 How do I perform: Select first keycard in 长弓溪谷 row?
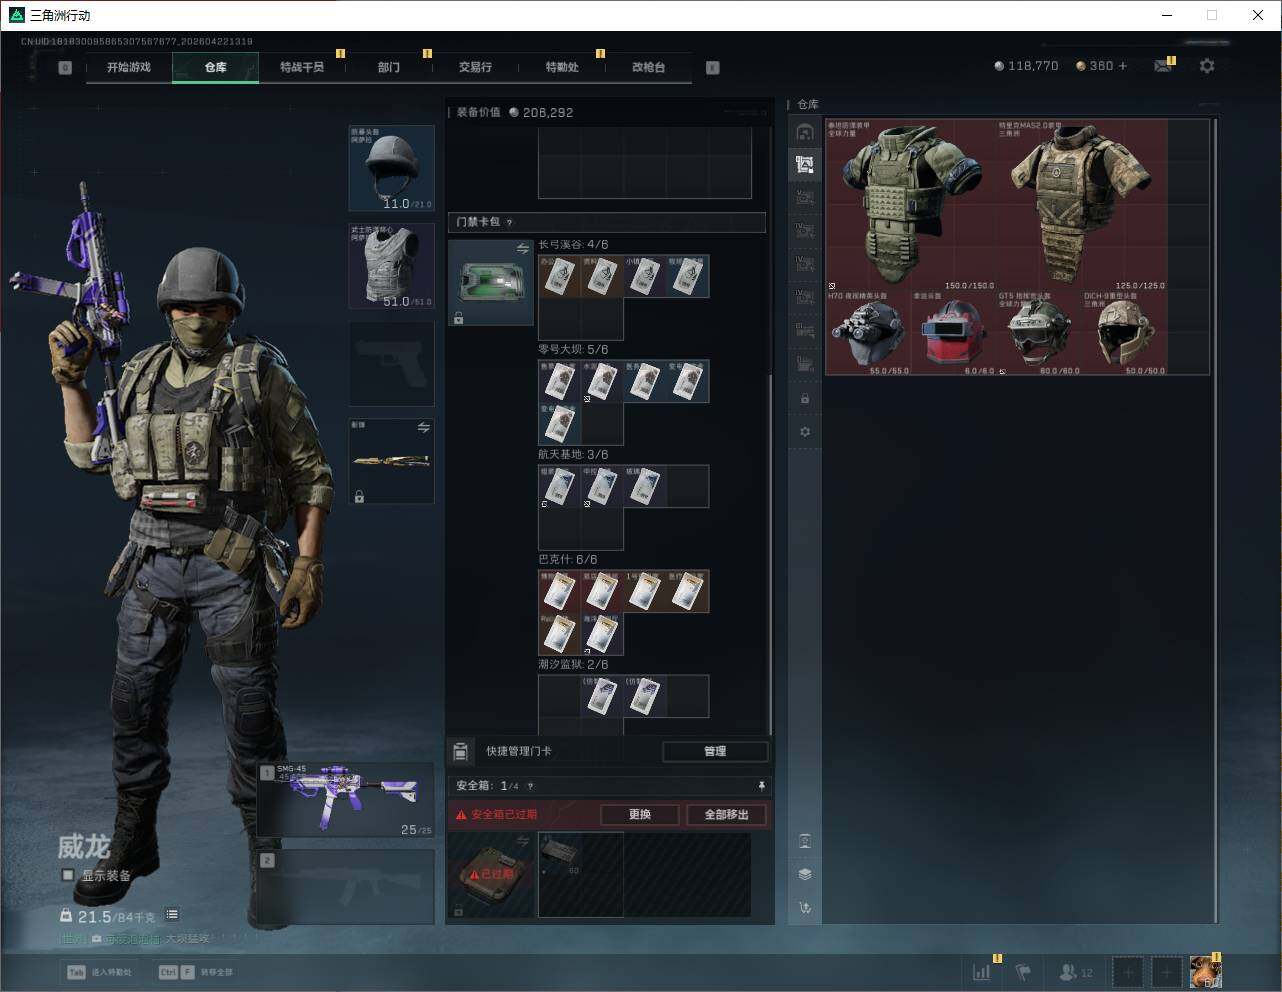click(560, 276)
